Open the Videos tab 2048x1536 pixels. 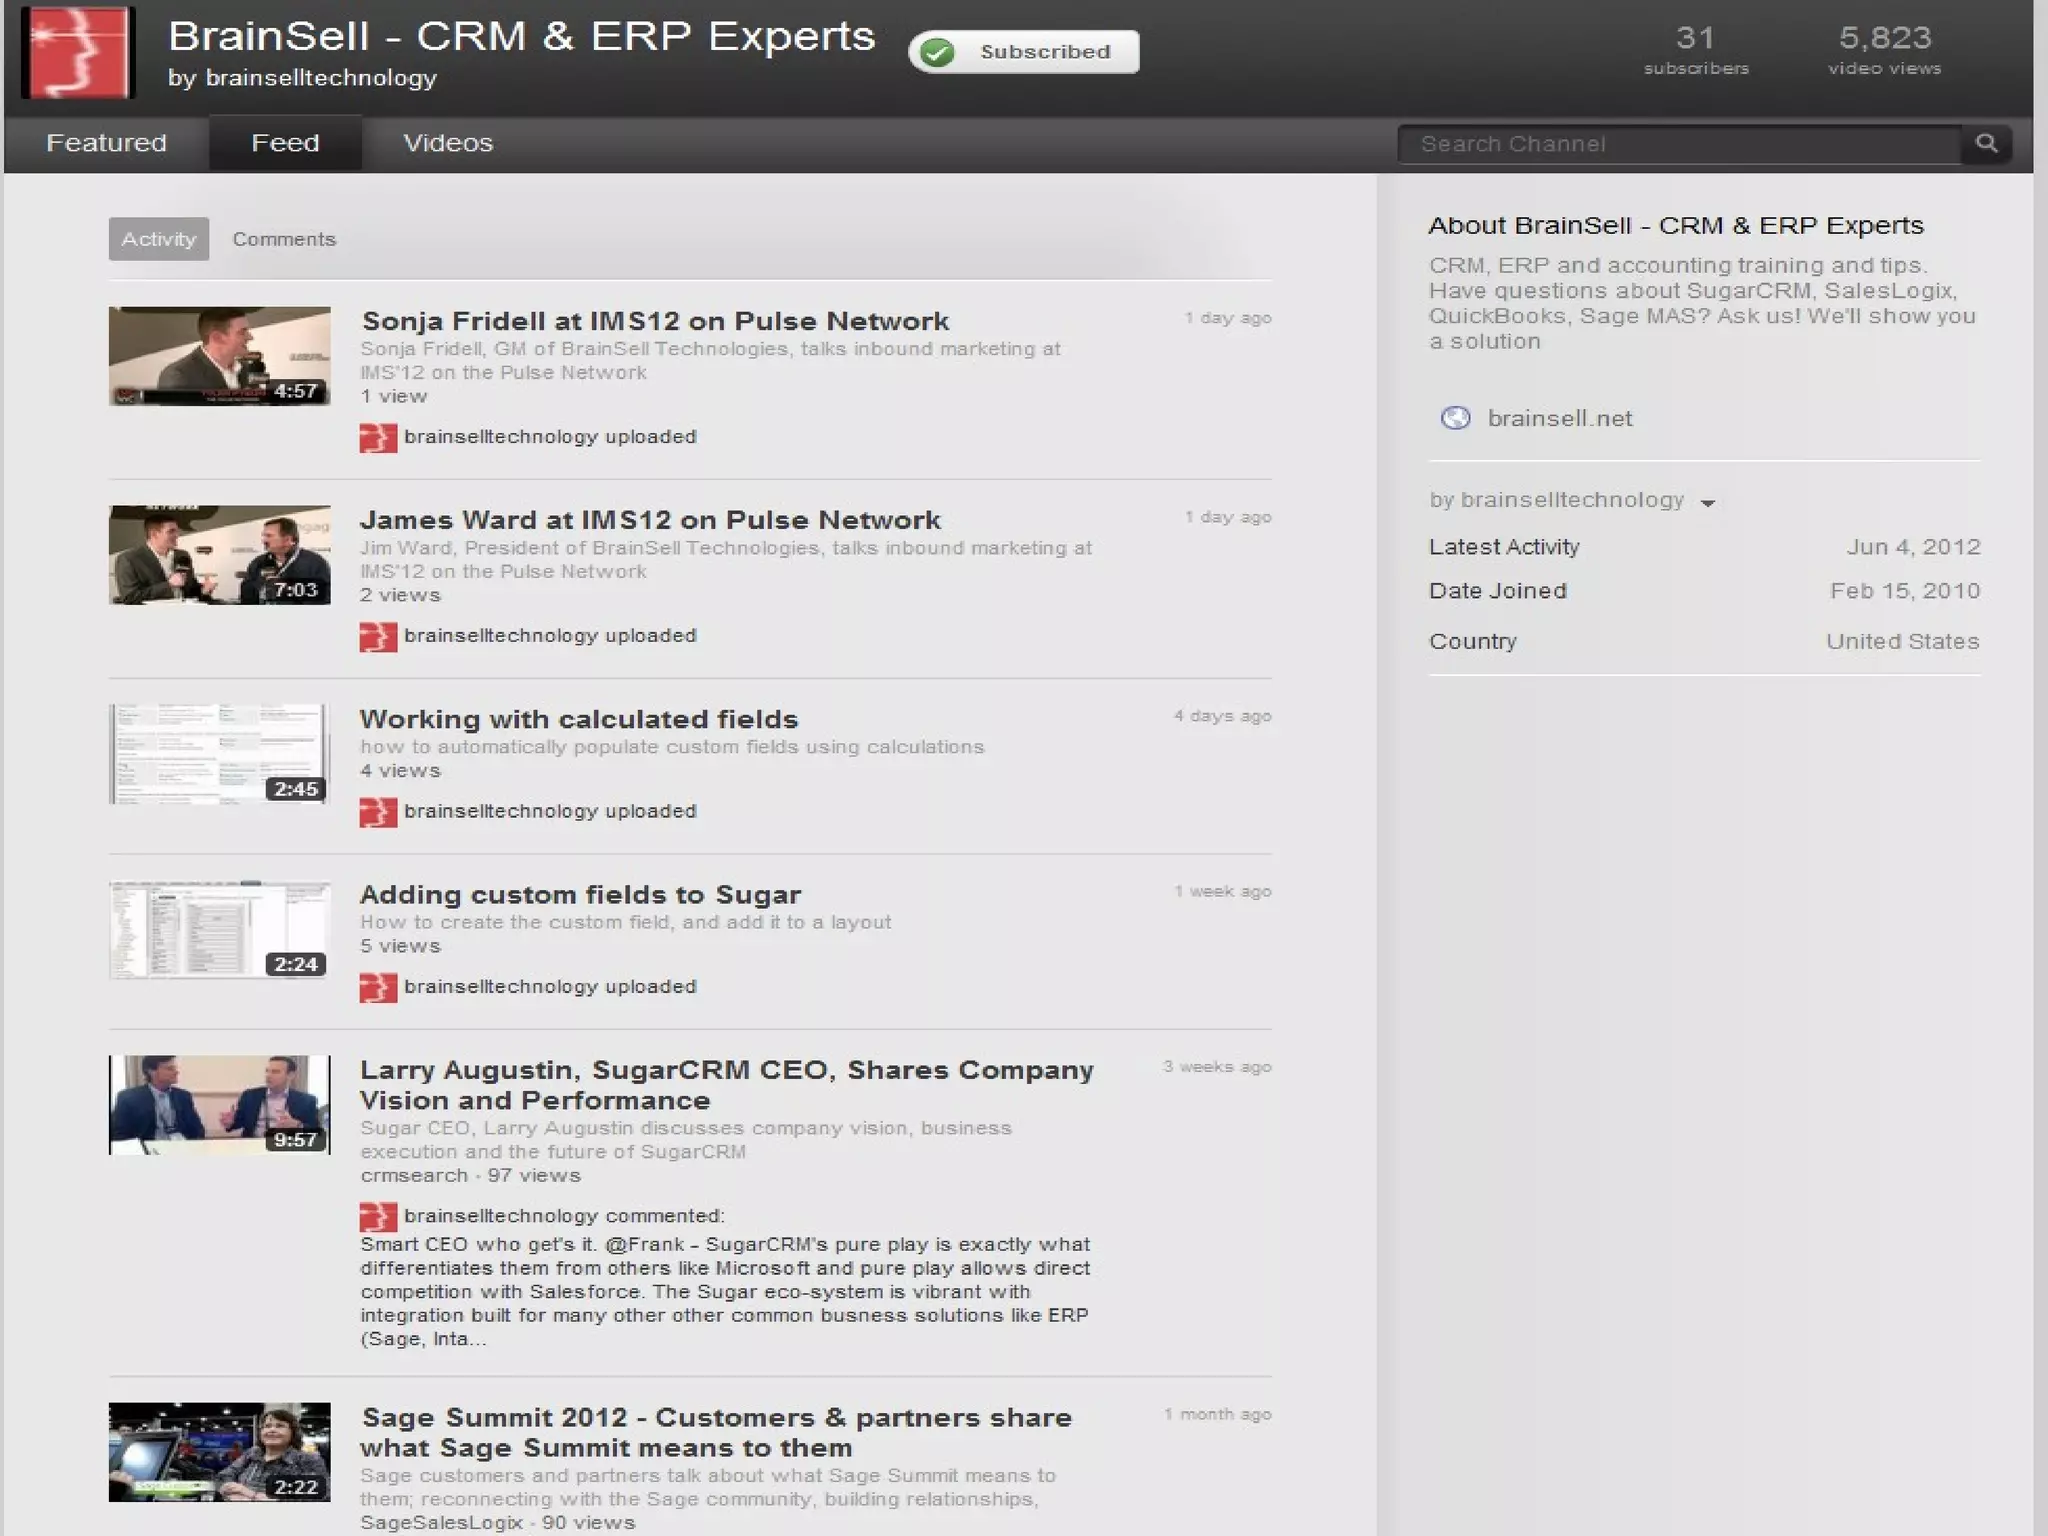[448, 143]
